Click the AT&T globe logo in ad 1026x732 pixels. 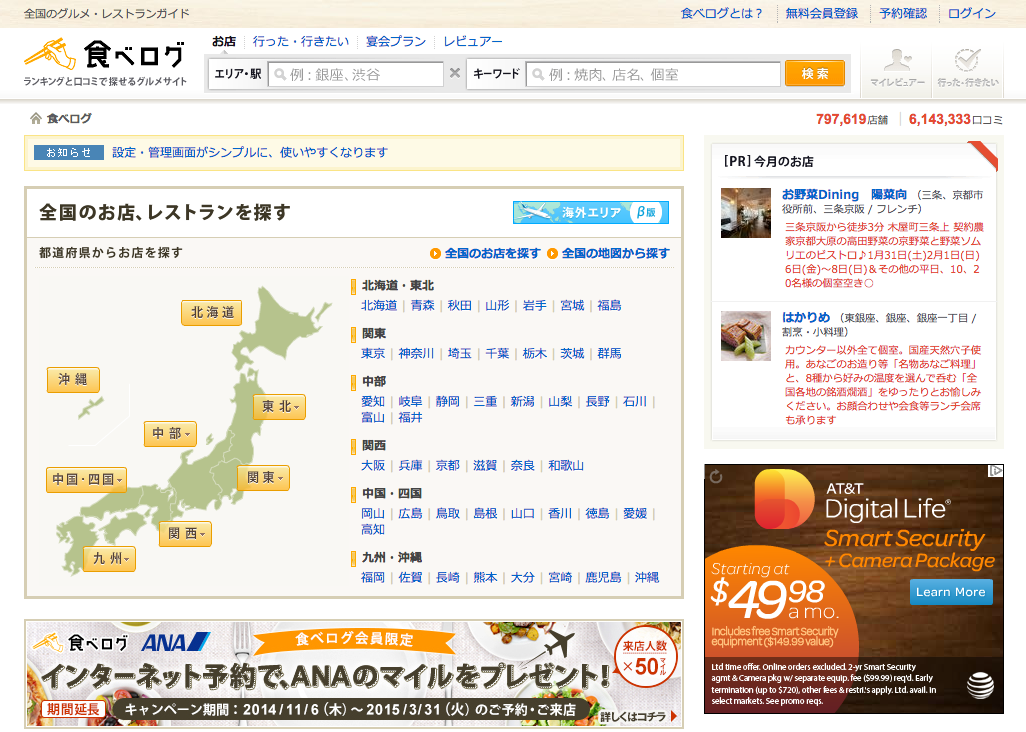(980, 686)
